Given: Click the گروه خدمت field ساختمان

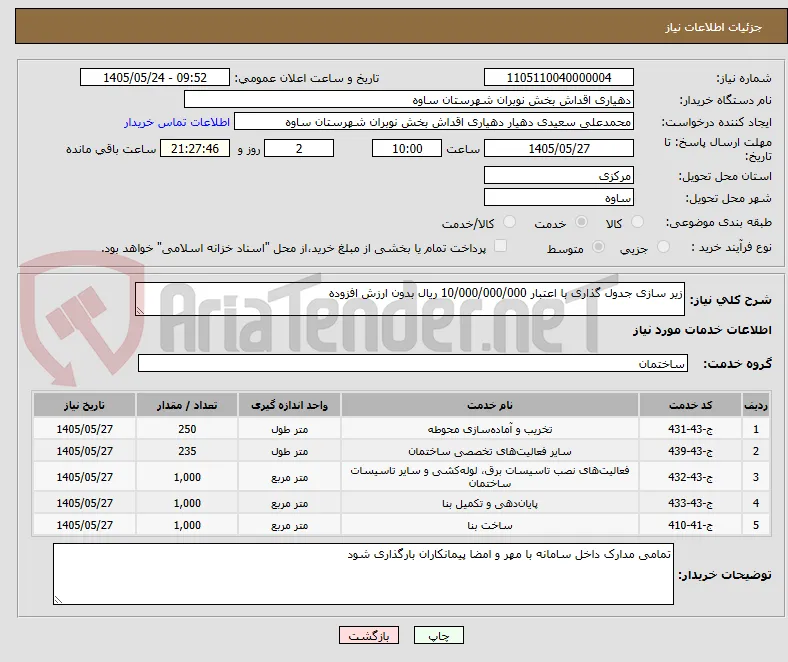Looking at the screenshot, I should pyautogui.click(x=413, y=363).
